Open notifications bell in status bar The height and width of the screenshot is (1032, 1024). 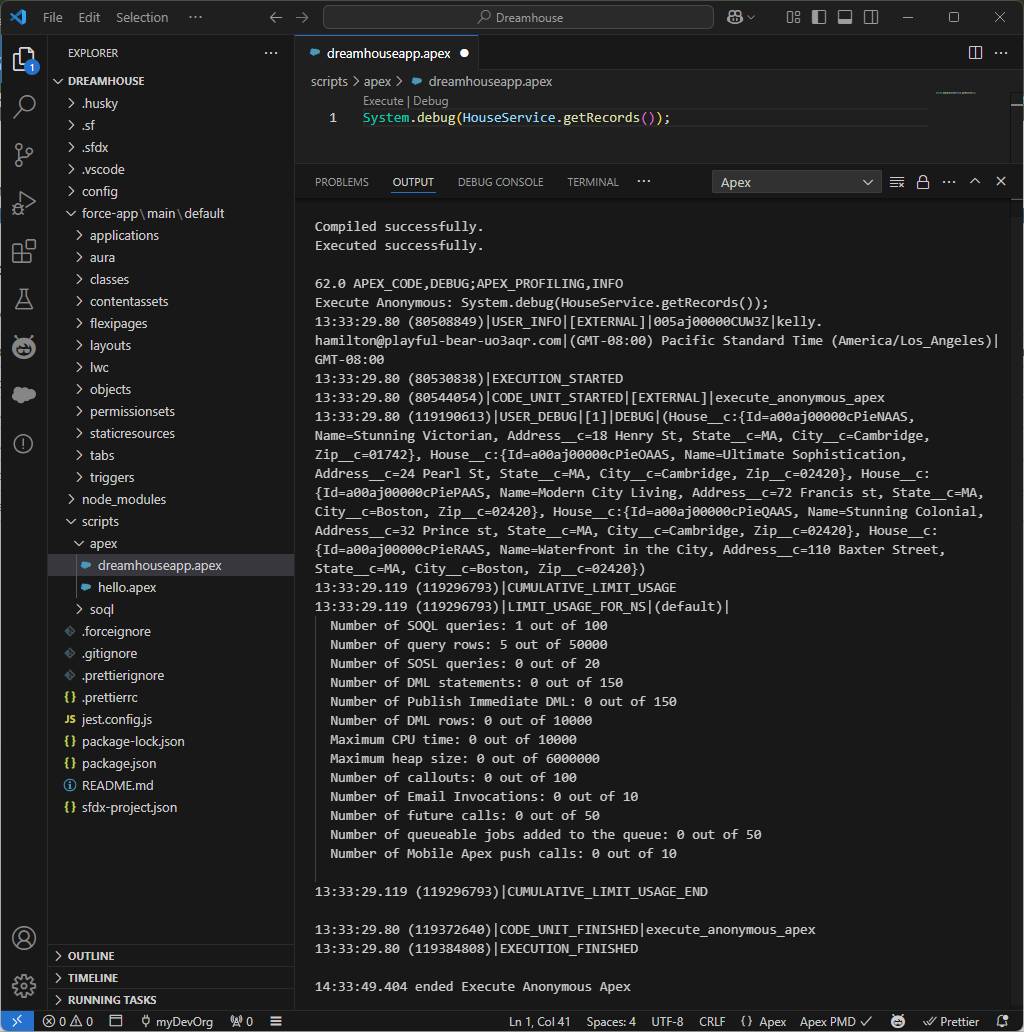point(1002,1021)
